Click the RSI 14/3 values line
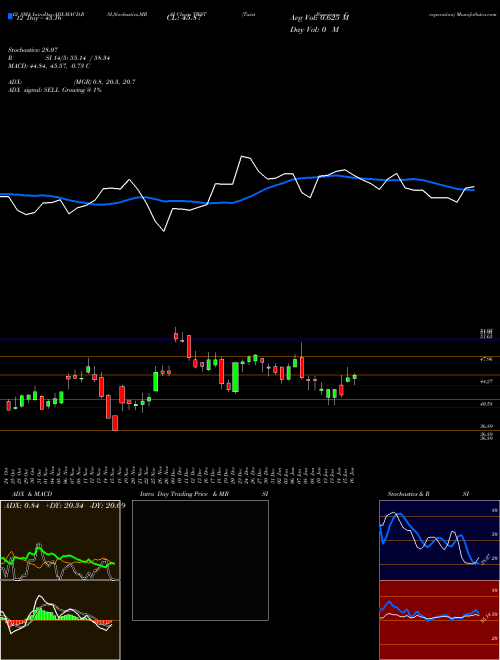The height and width of the screenshot is (660, 500). 59,58
